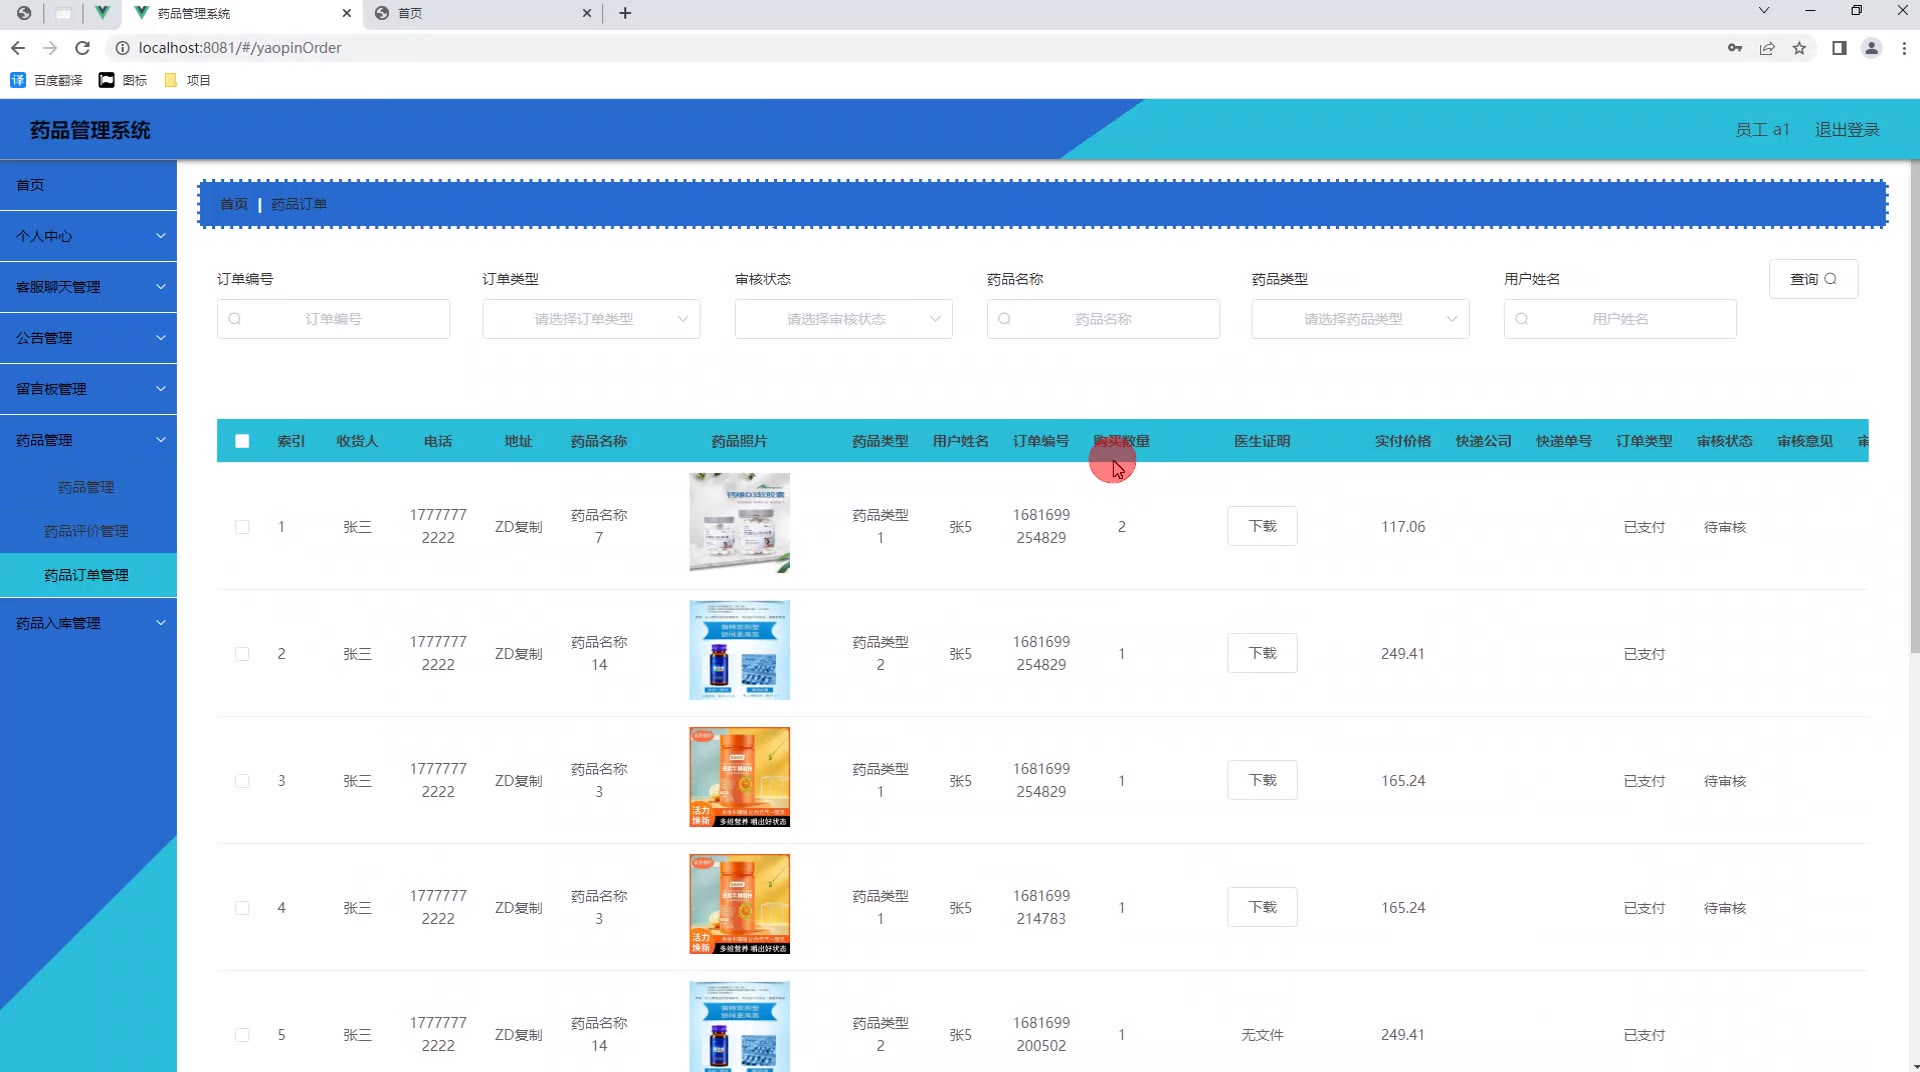Go to 首页 in sidebar
1920x1072 pixels.
(x=88, y=185)
